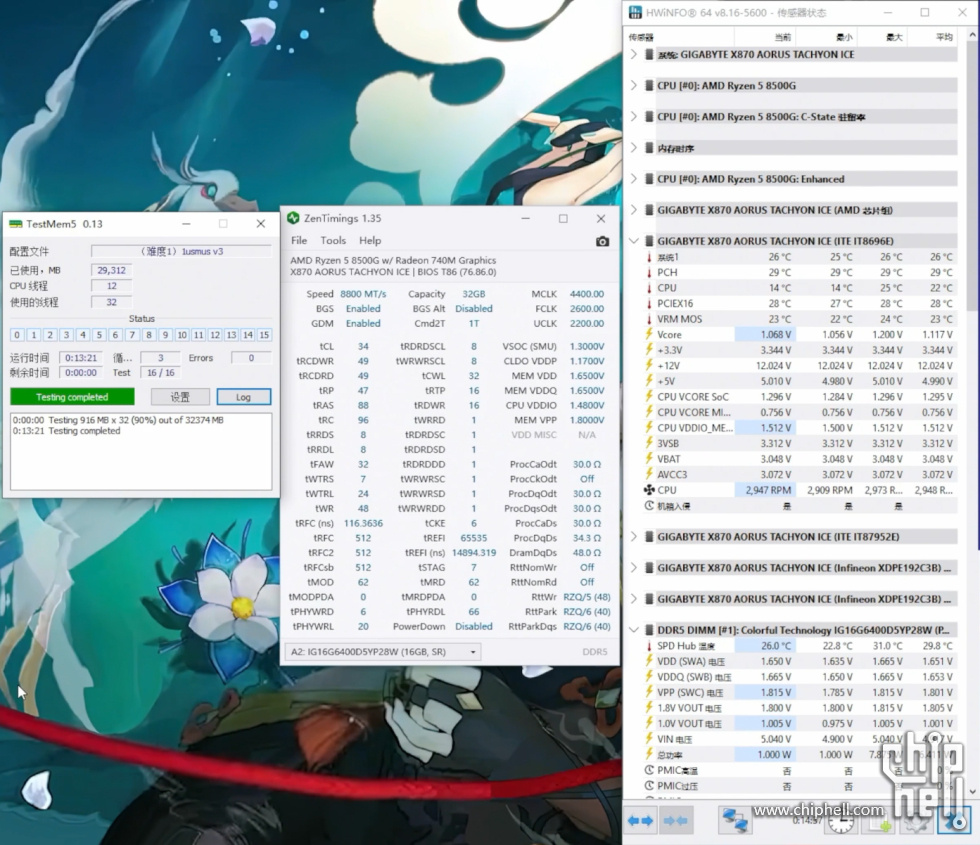This screenshot has height=845, width=980.
Task: Click the TestMem5 log output text area
Action: (x=141, y=451)
